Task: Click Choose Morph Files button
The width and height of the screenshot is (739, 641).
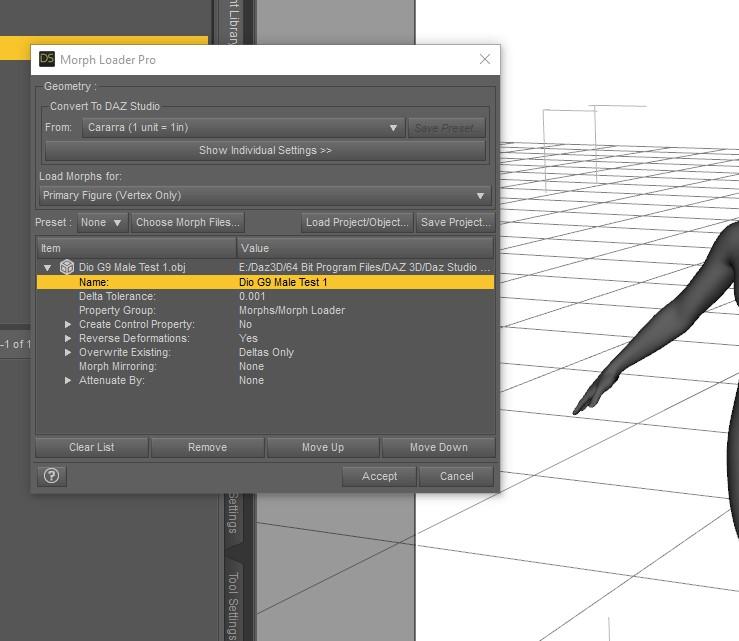Action: pos(188,222)
